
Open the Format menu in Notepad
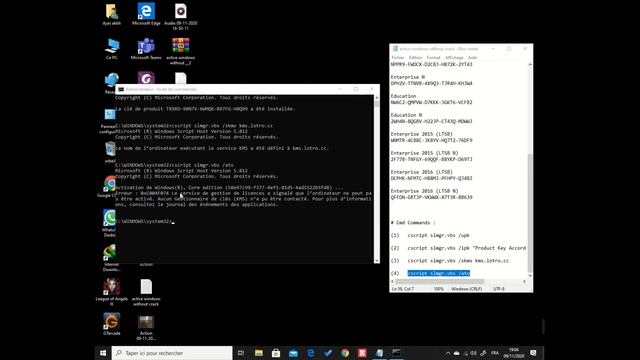[433, 58]
